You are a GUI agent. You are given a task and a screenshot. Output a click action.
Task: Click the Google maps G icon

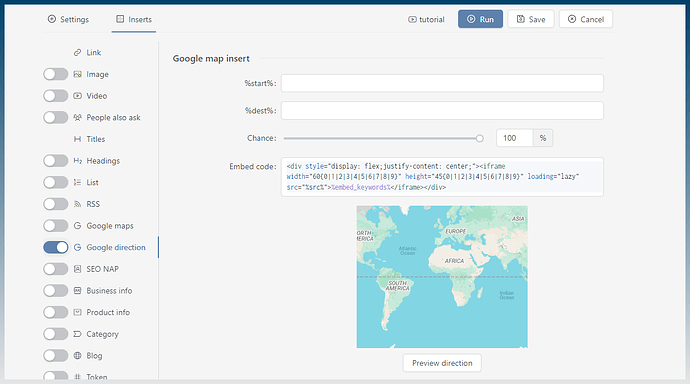[x=77, y=226]
